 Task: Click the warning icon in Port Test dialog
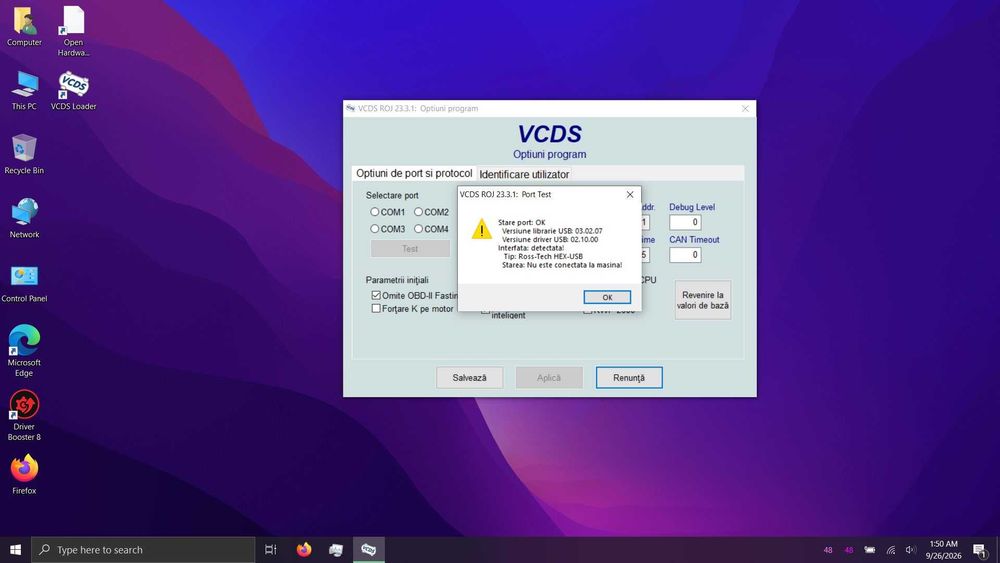pyautogui.click(x=482, y=229)
